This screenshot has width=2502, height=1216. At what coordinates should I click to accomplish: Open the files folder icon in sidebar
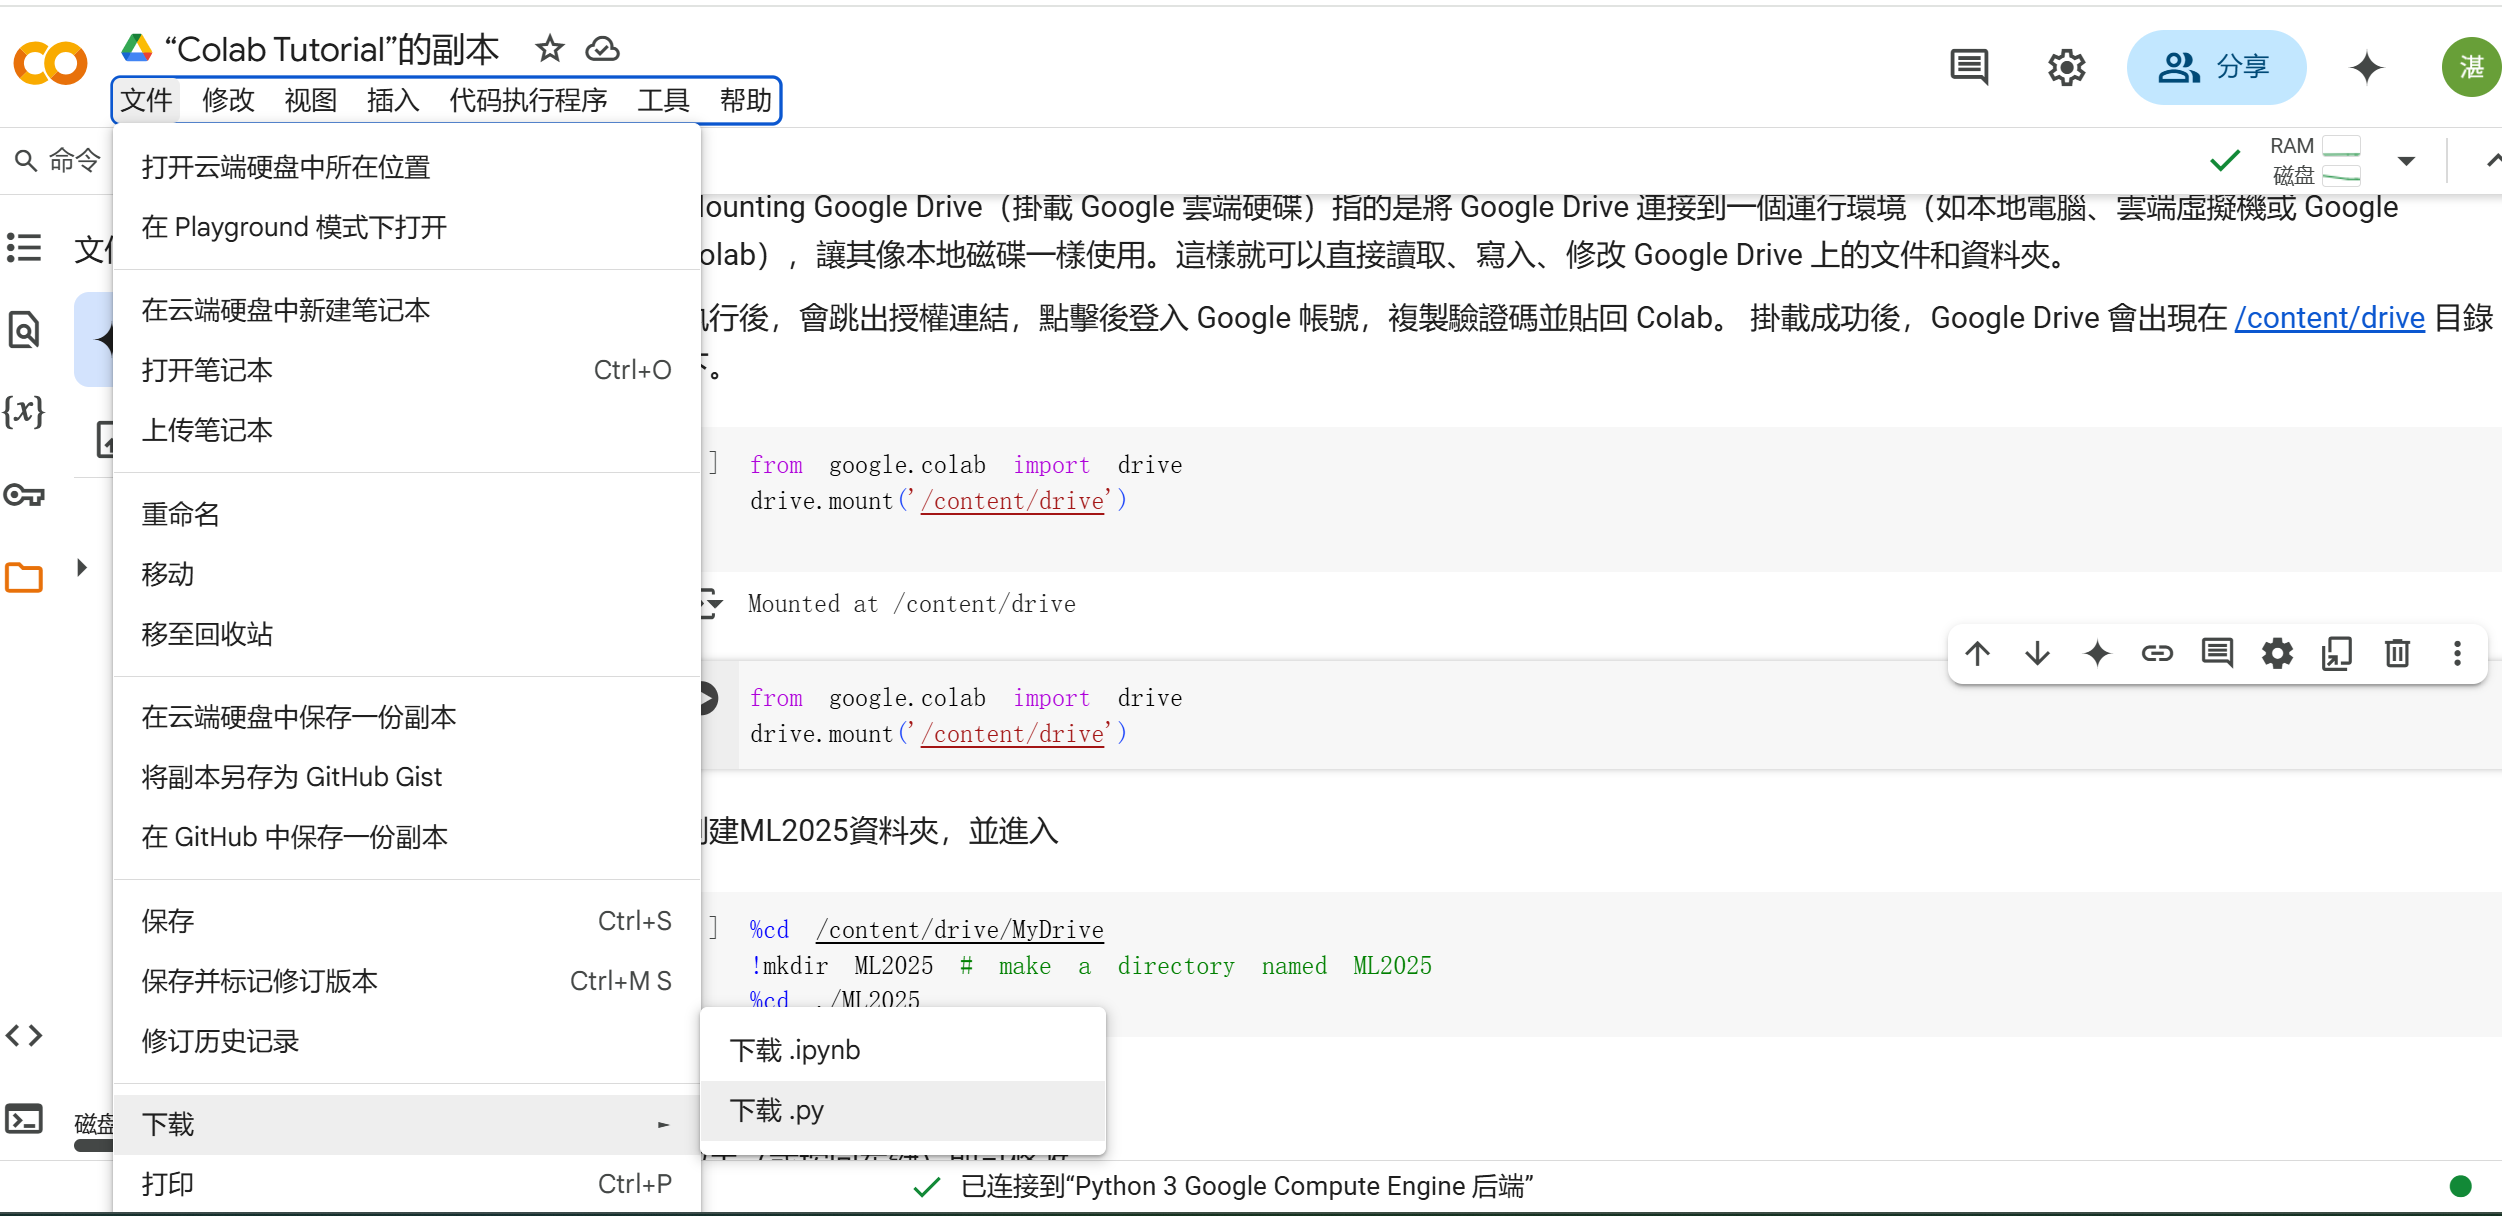click(x=24, y=577)
